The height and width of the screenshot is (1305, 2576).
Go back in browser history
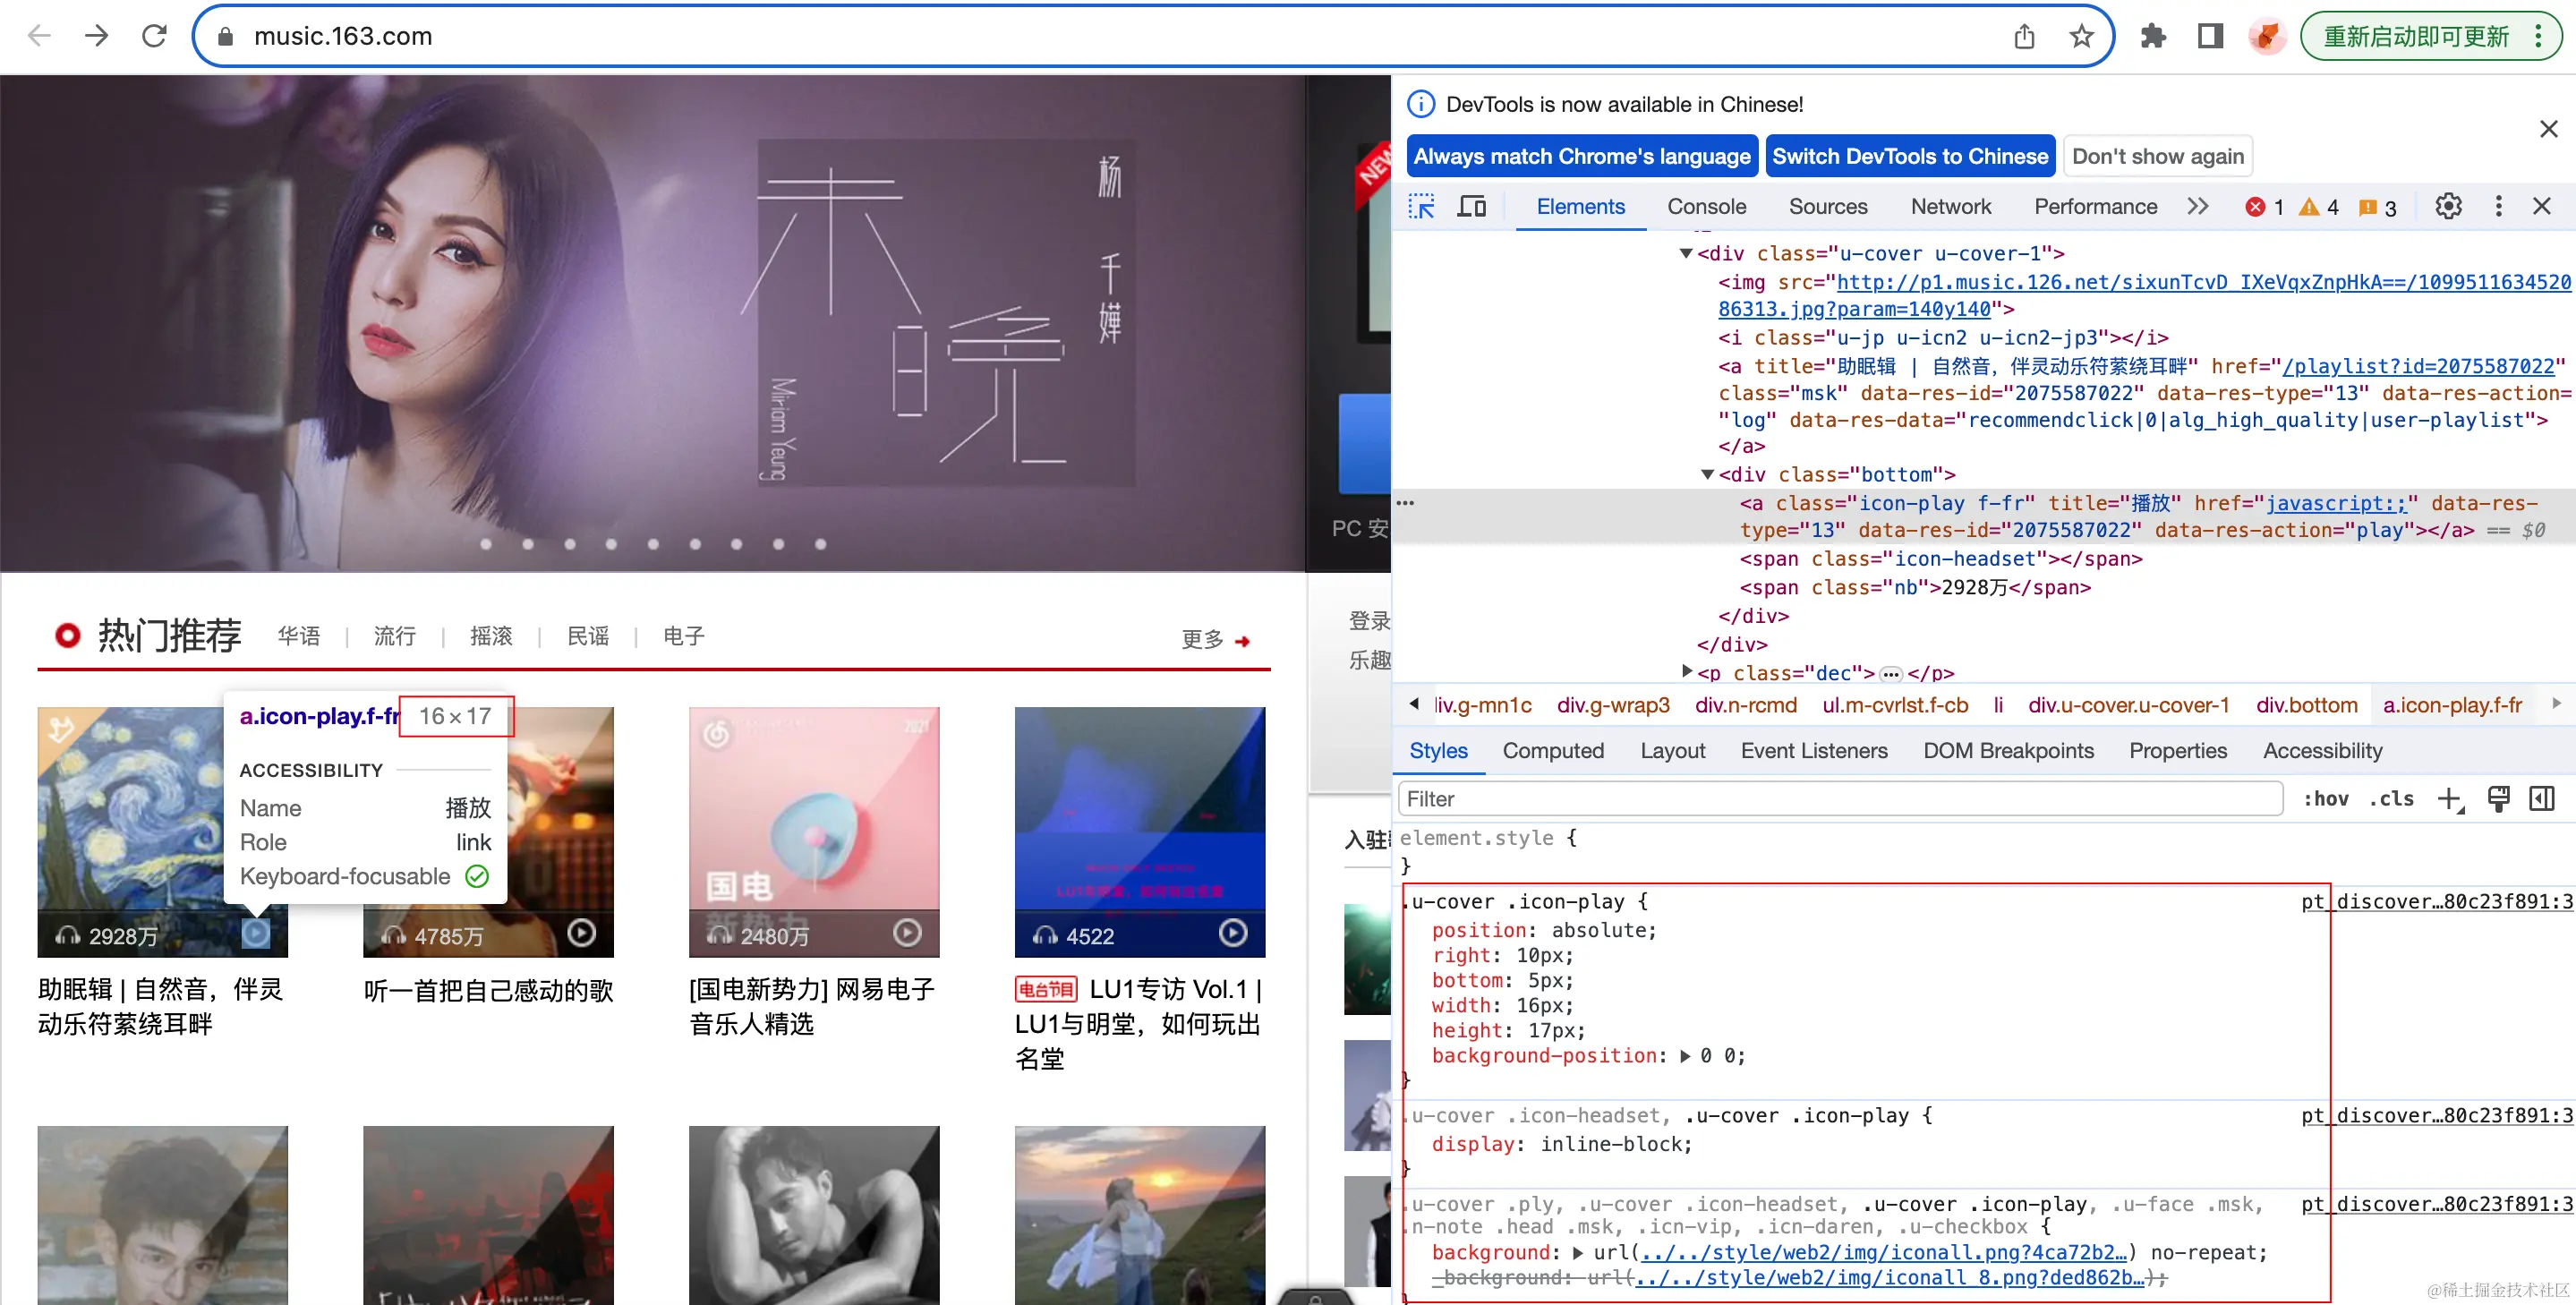39,36
